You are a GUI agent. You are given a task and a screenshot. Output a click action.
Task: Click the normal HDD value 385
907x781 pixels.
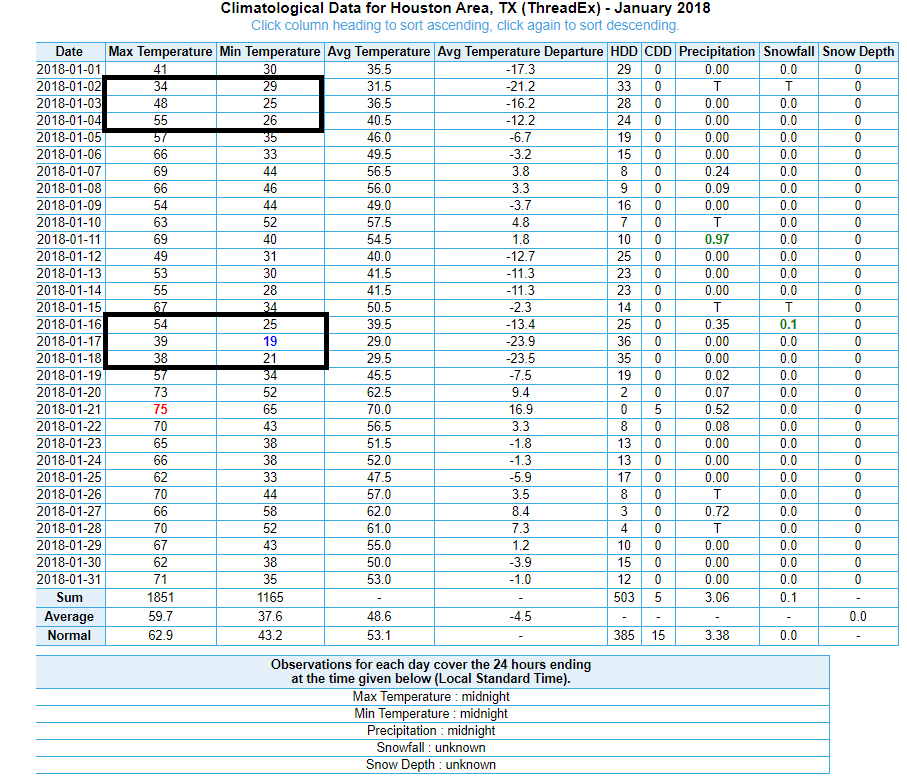click(624, 636)
